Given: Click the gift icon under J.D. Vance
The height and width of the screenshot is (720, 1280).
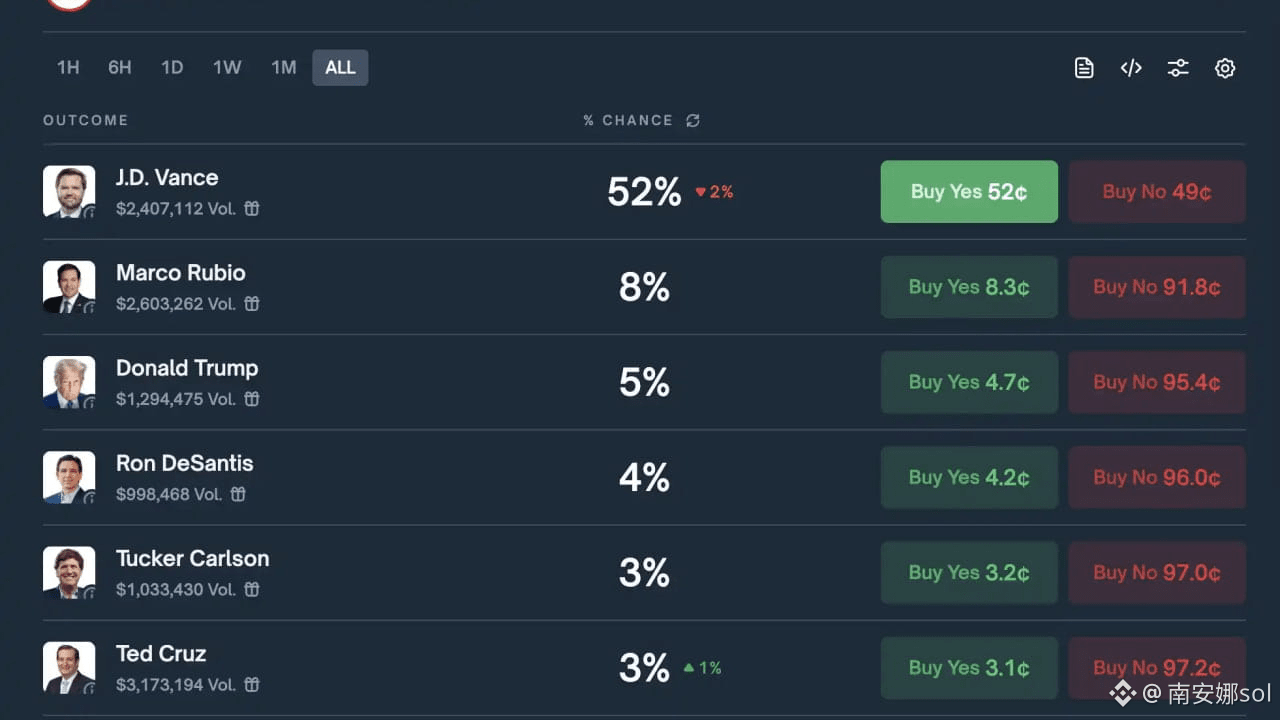Looking at the screenshot, I should pos(252,209).
